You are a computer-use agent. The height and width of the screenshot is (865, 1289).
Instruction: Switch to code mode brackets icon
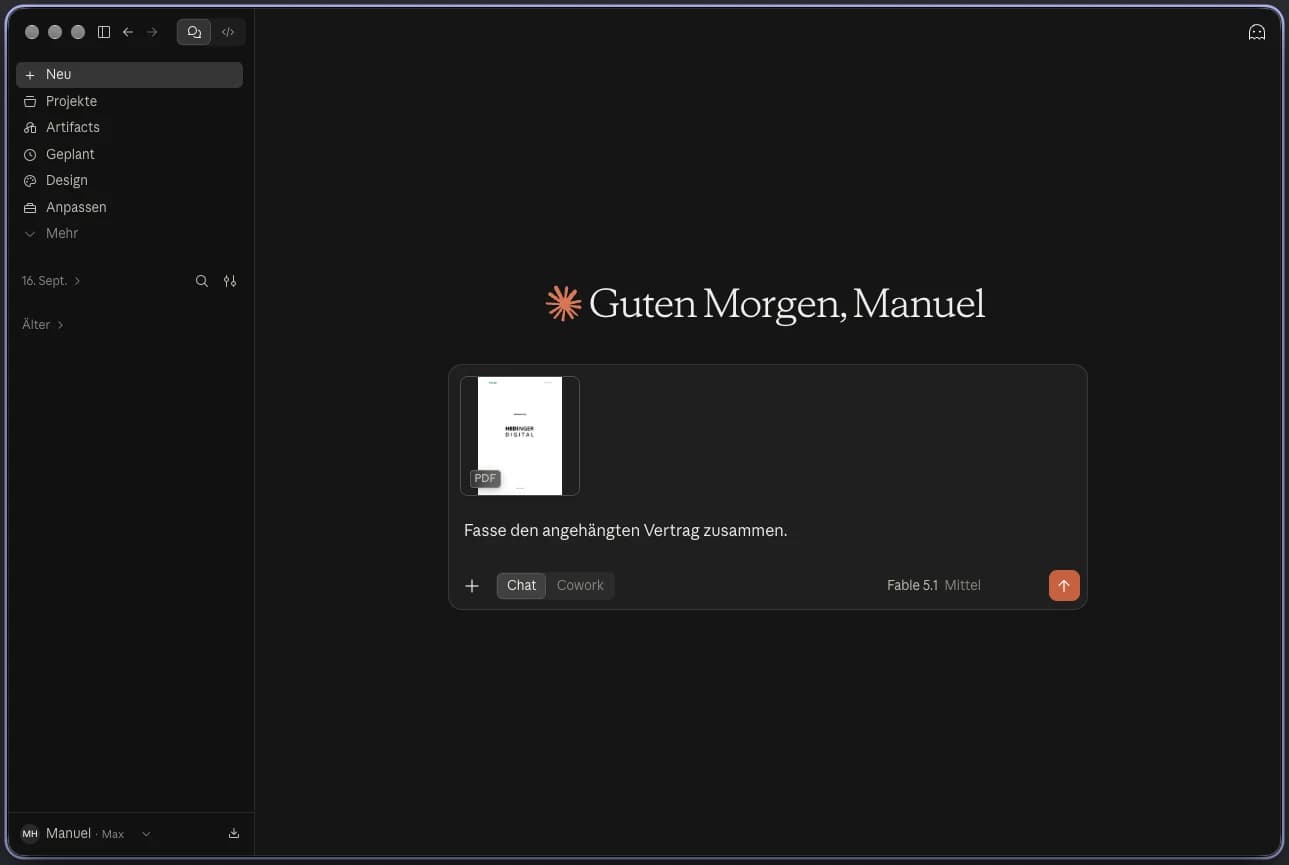(x=228, y=32)
